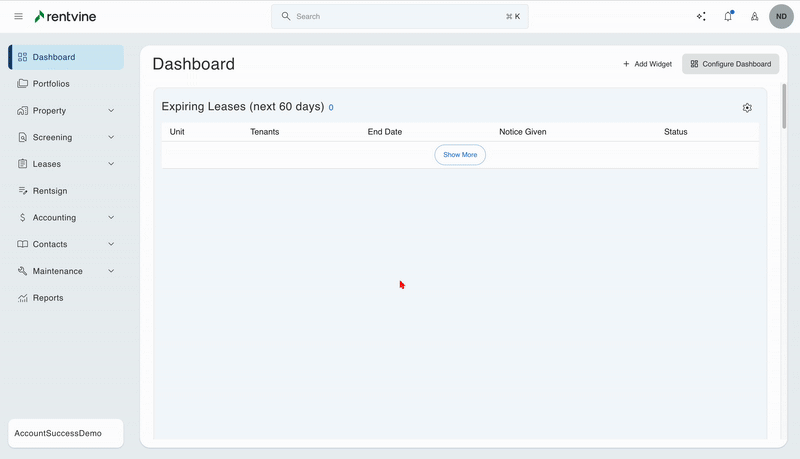Open the ND user avatar menu

[x=781, y=17]
